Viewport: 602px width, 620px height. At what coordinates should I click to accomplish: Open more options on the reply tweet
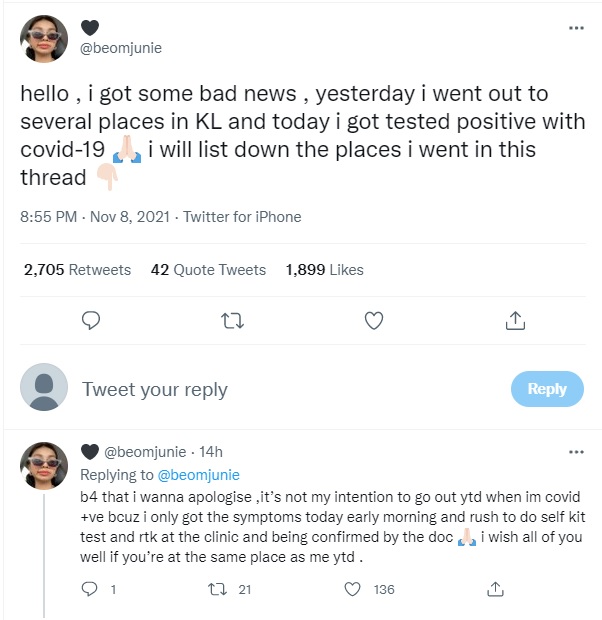576,451
